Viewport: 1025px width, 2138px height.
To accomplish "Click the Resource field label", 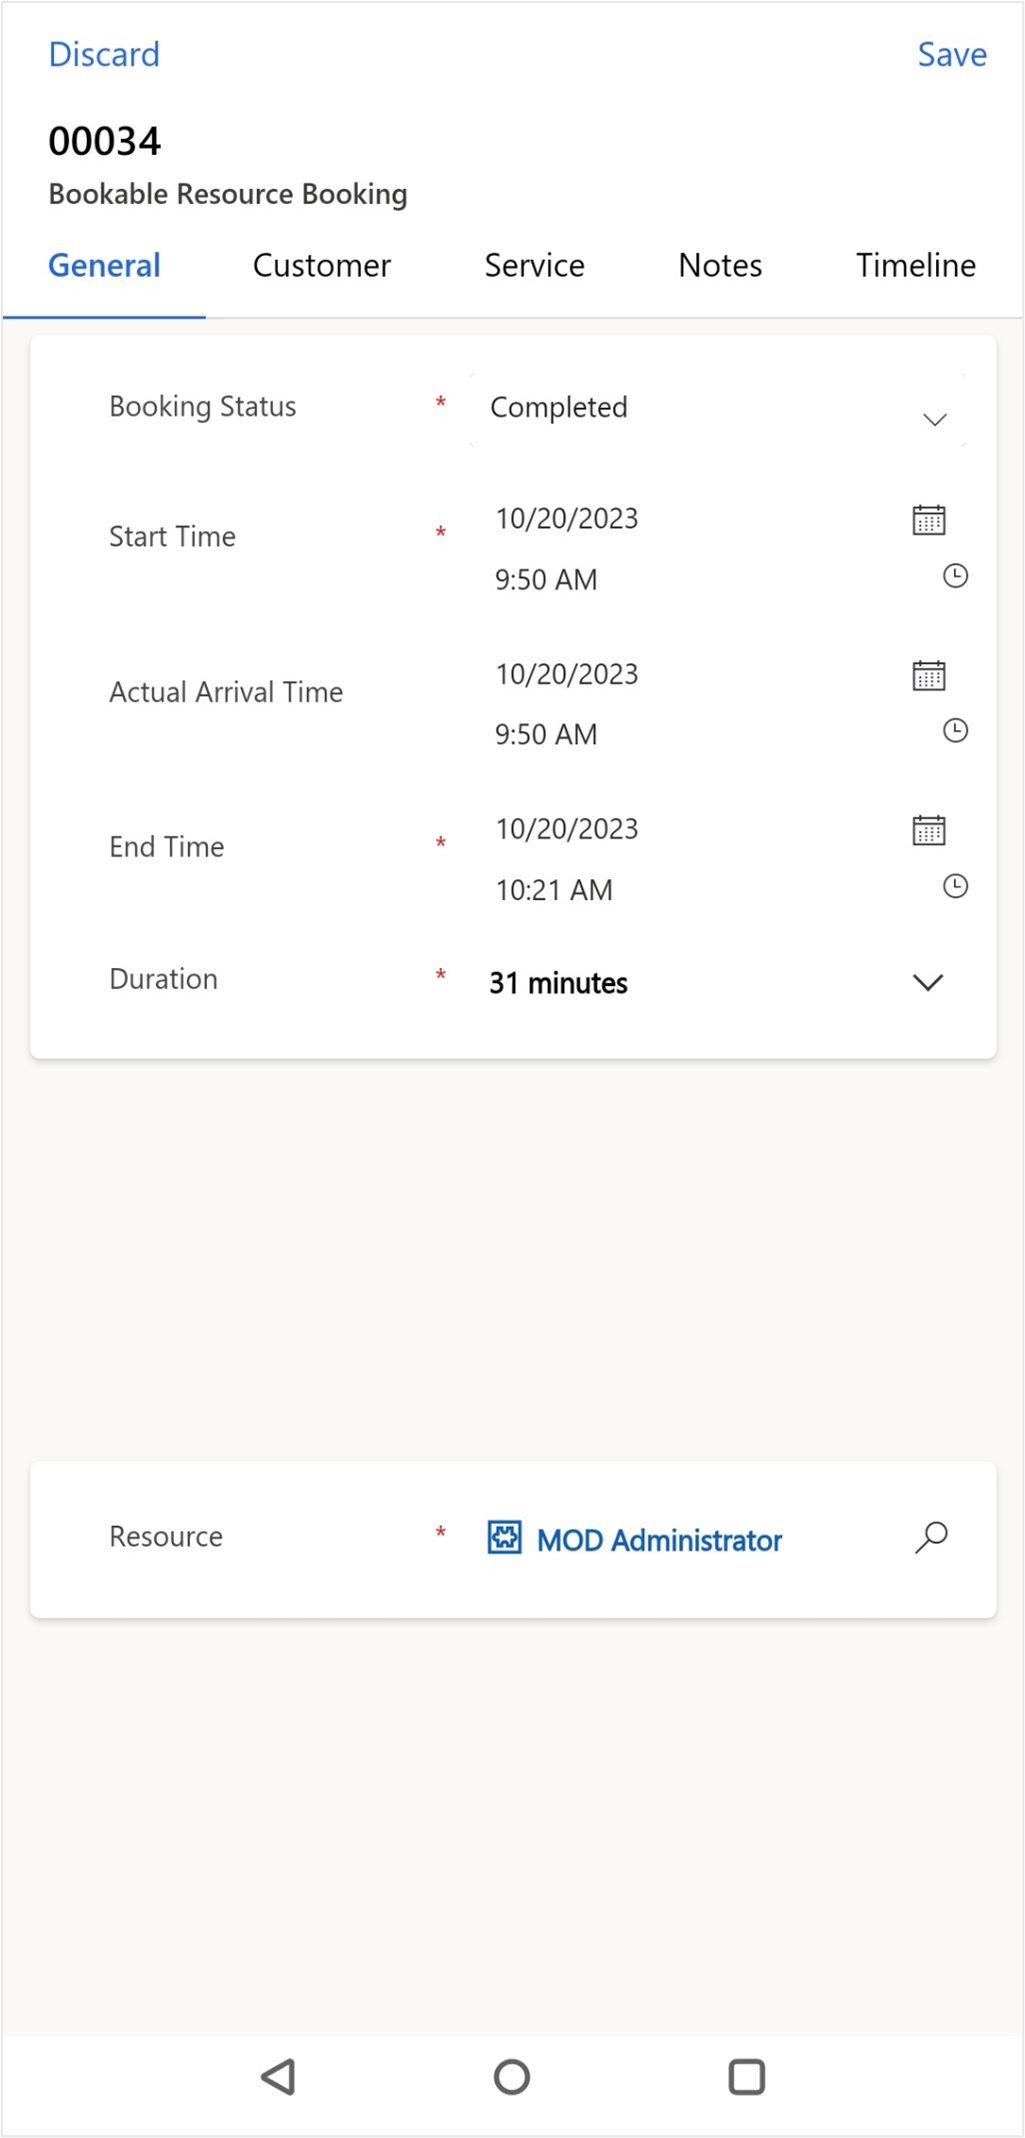I will click(166, 1536).
